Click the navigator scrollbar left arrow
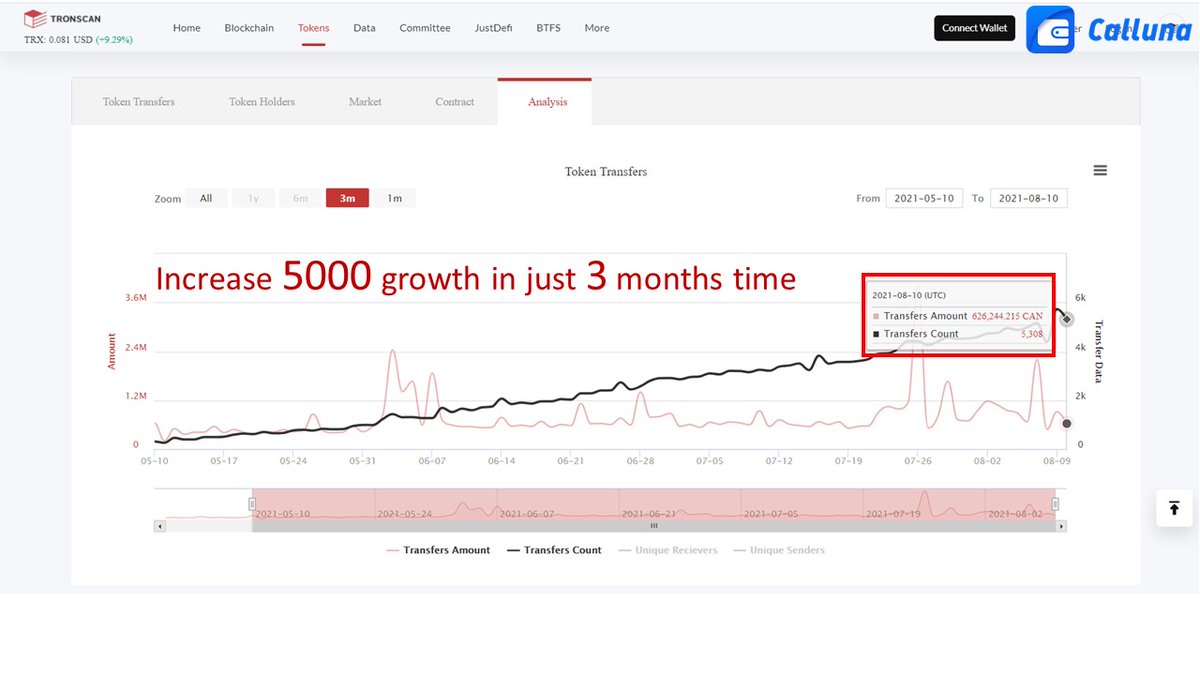 pos(158,525)
